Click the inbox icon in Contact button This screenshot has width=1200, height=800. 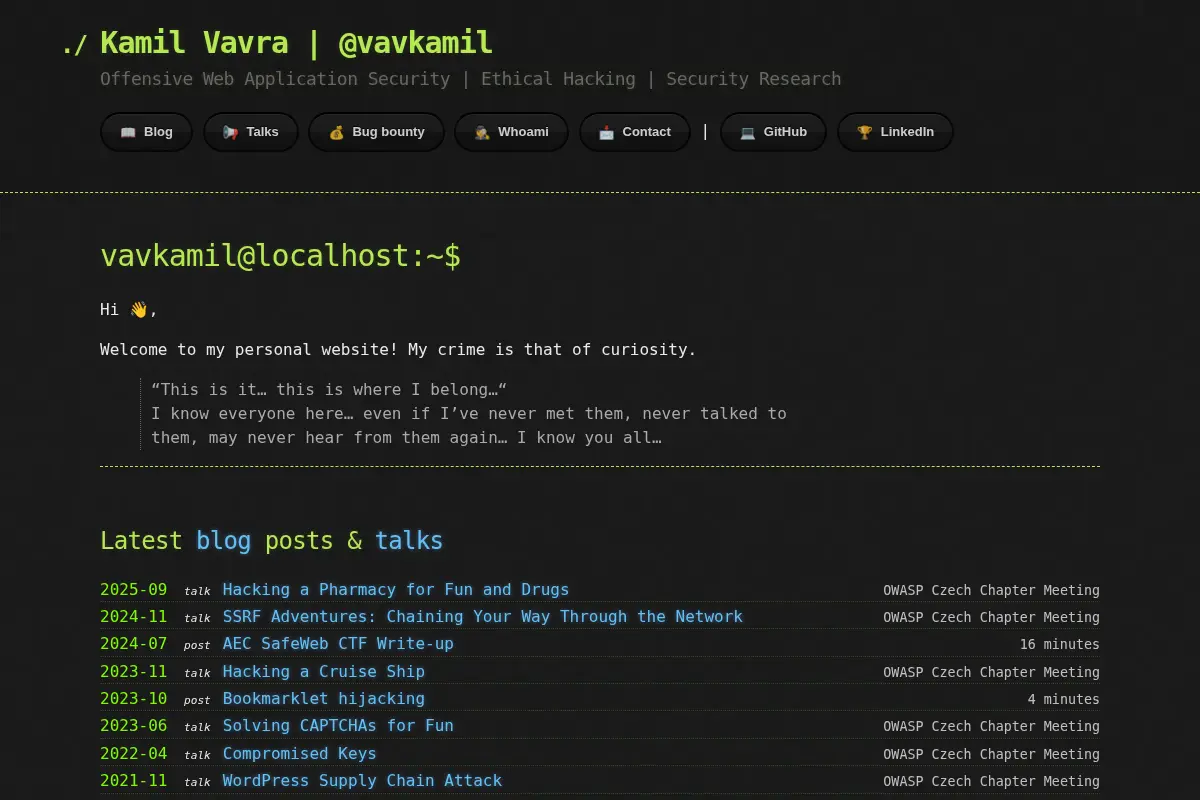(x=606, y=132)
